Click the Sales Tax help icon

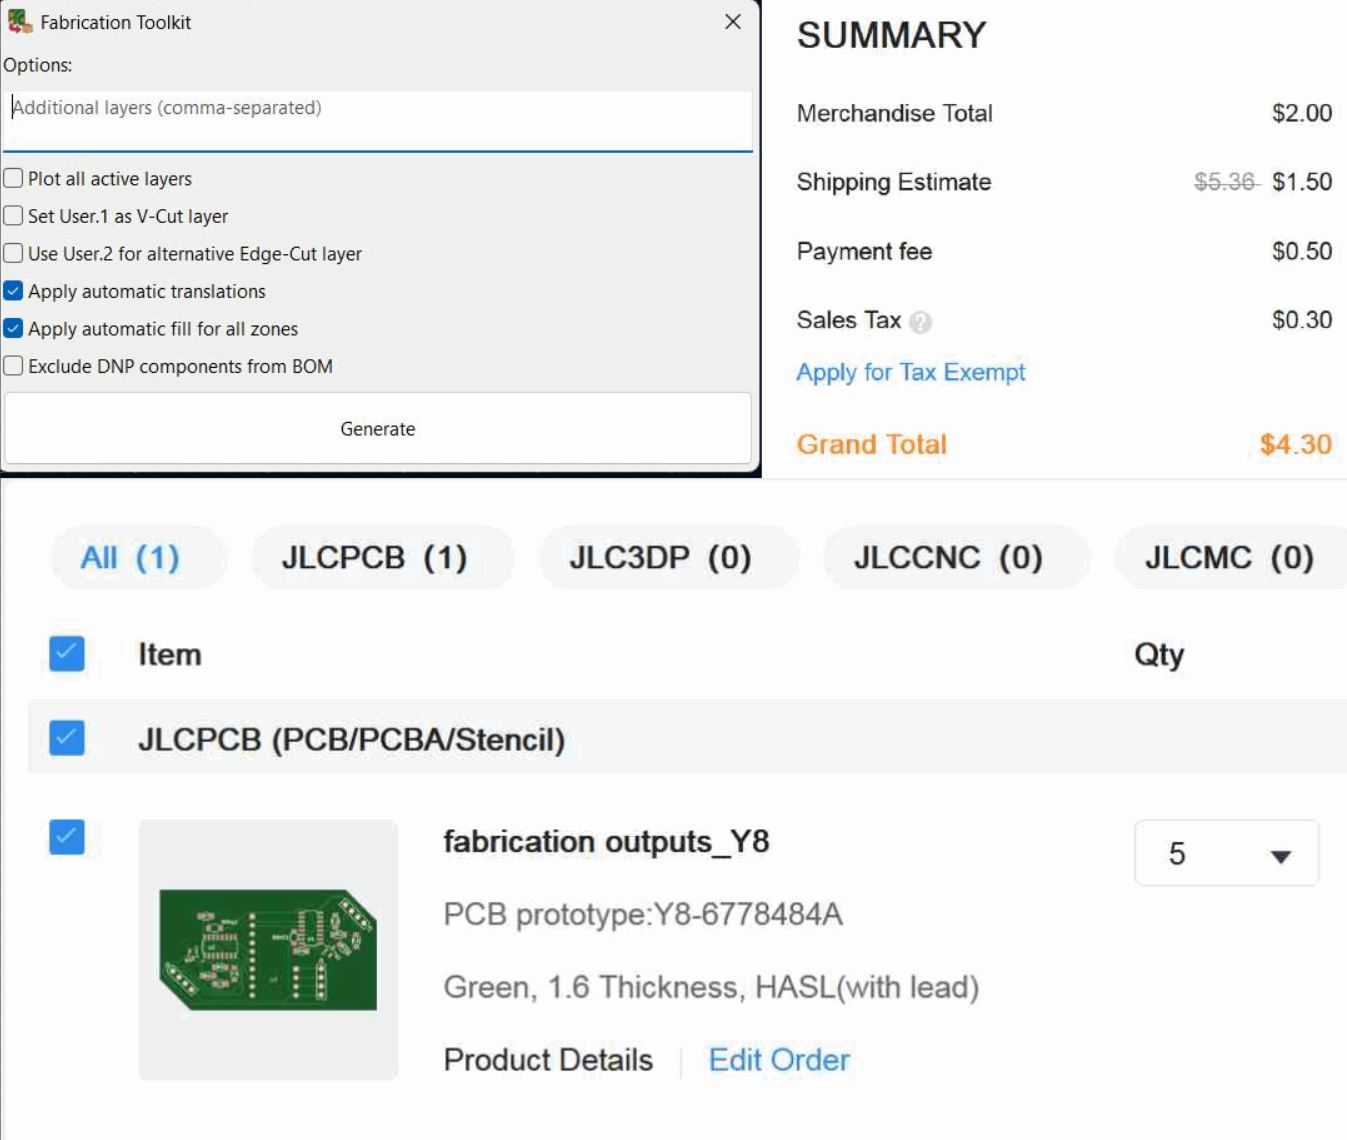click(921, 322)
